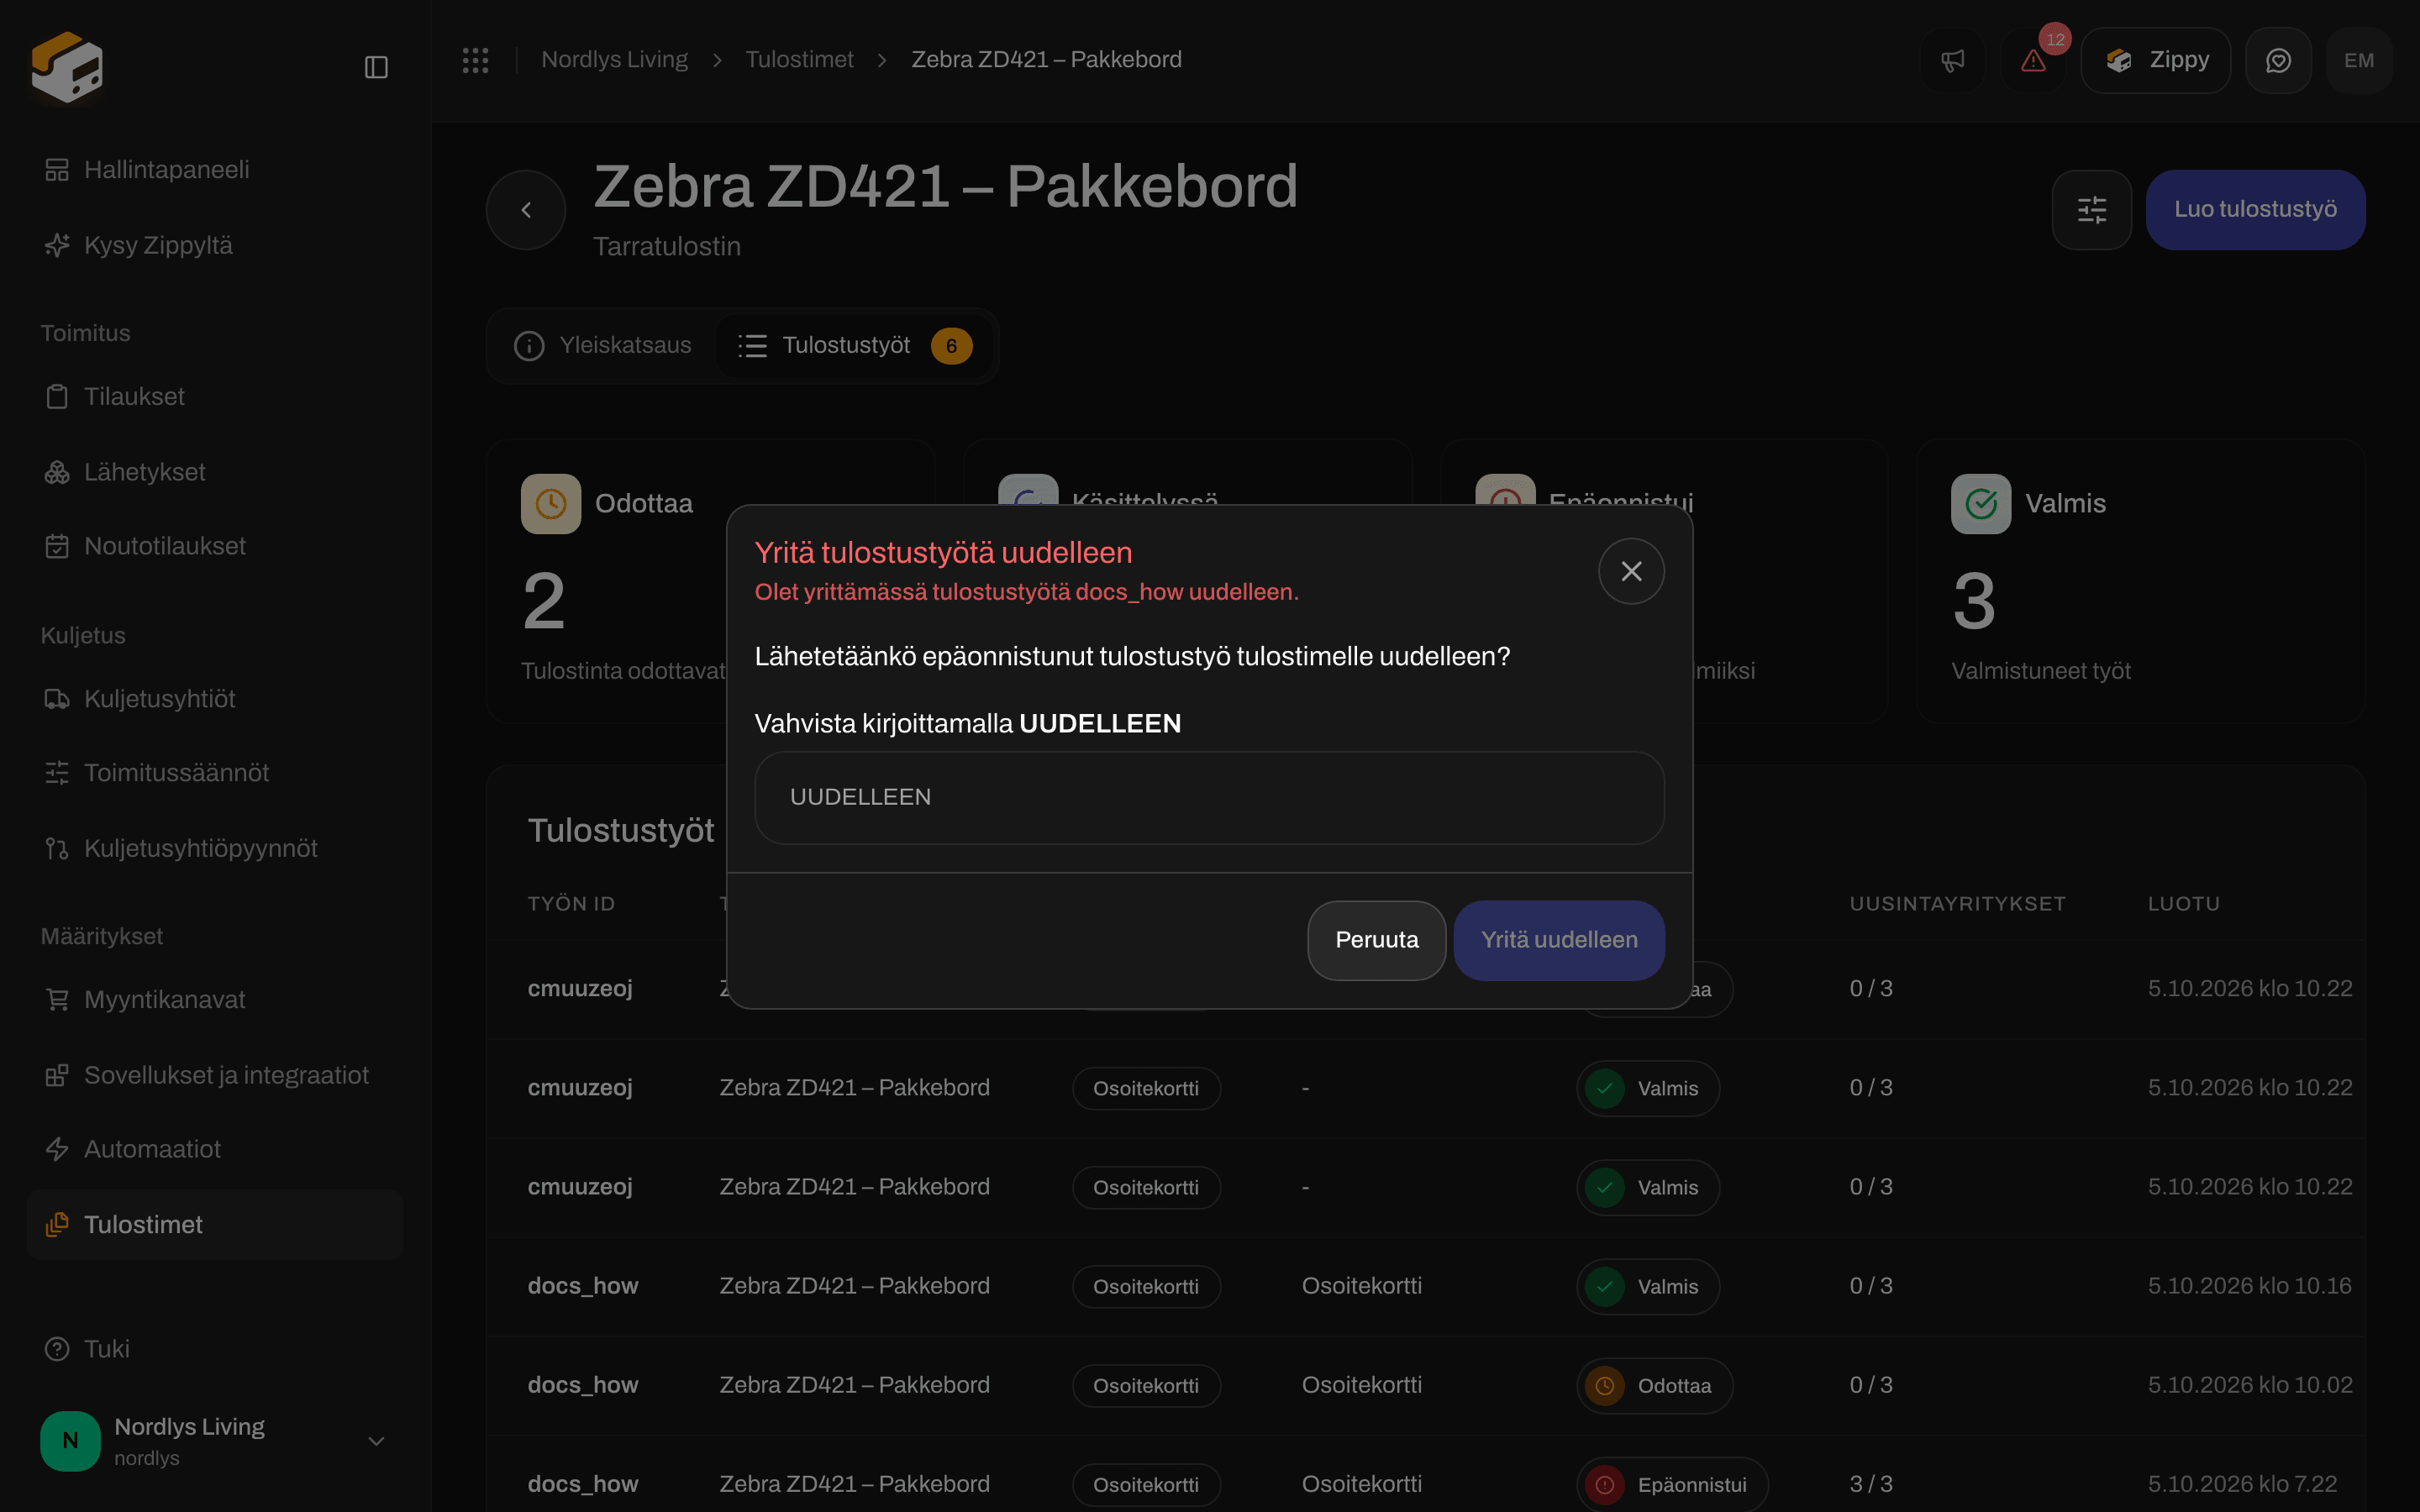This screenshot has width=2420, height=1512.
Task: Open the apps grid menu icon
Action: click(475, 60)
